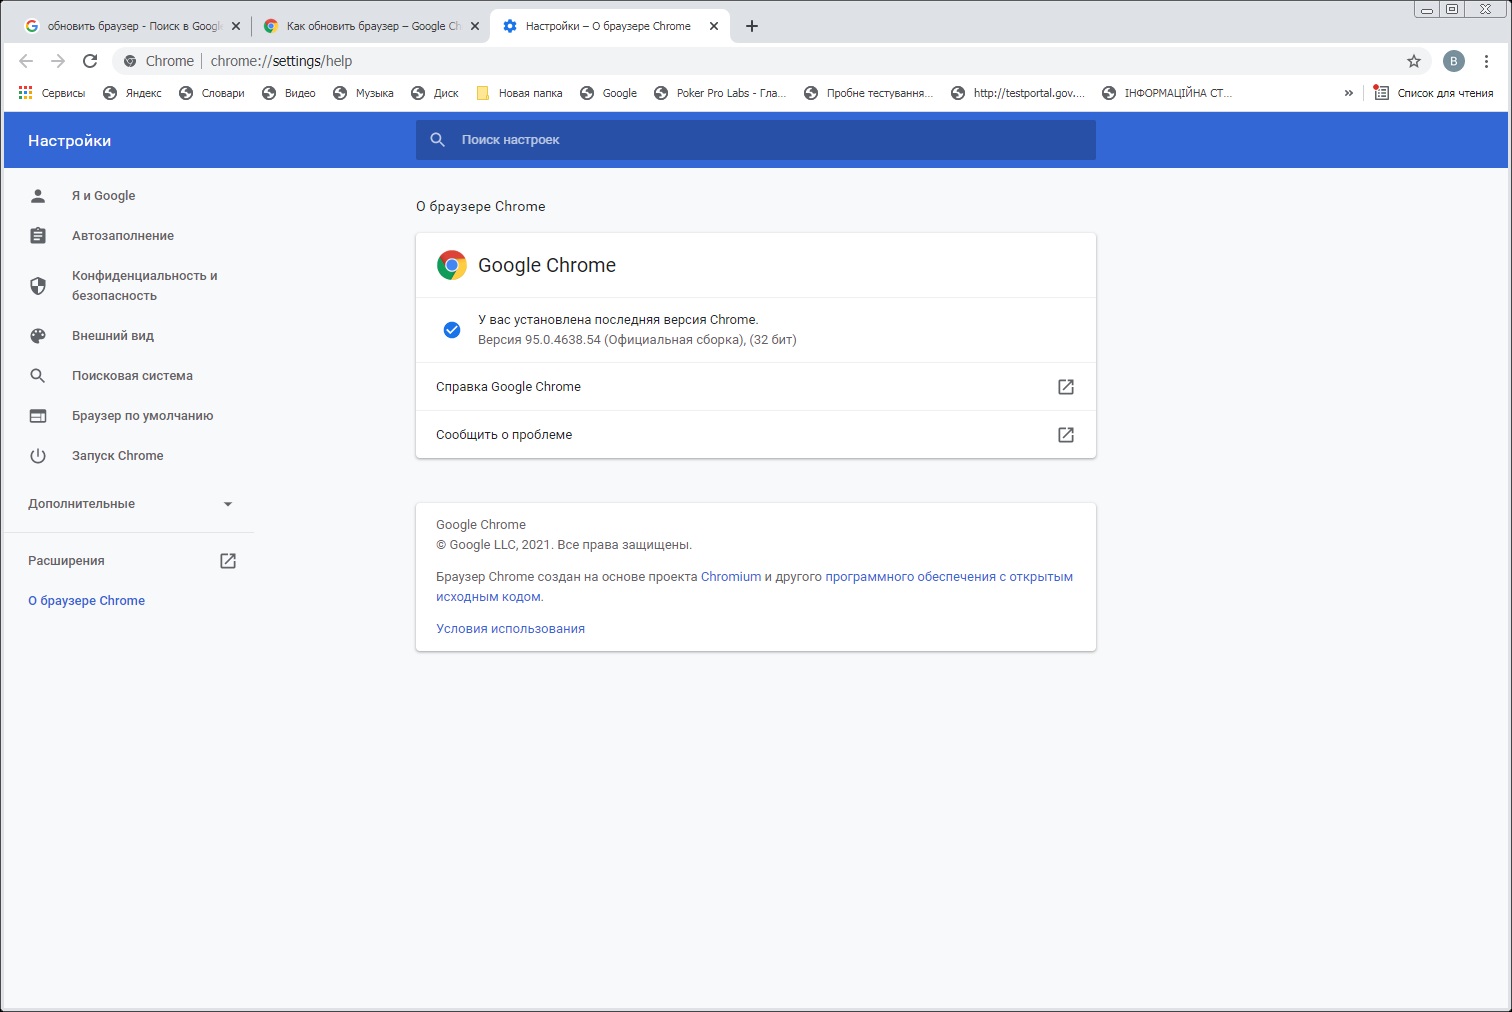
Task: Bookmark this page with the star icon
Action: 1413,61
